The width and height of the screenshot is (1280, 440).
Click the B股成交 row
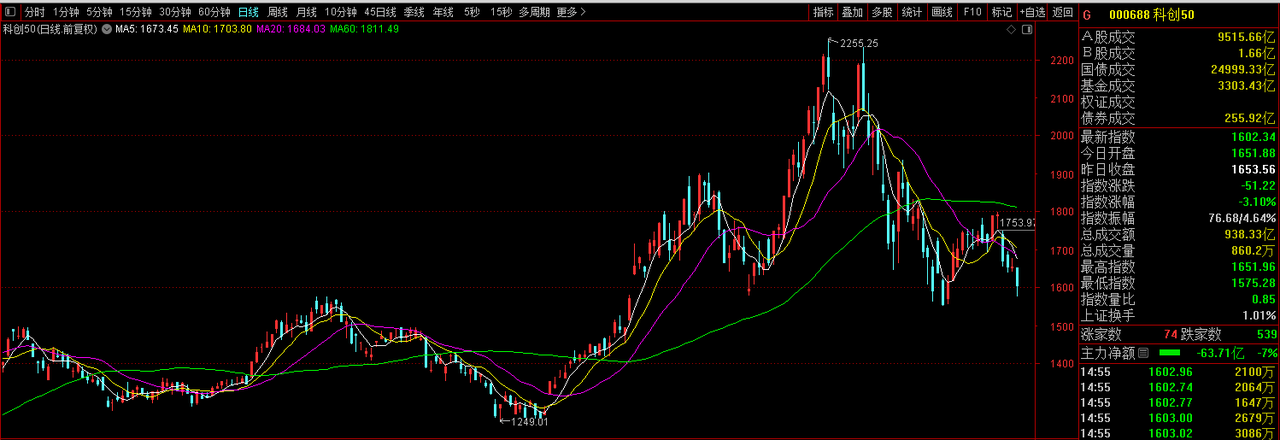(1179, 53)
